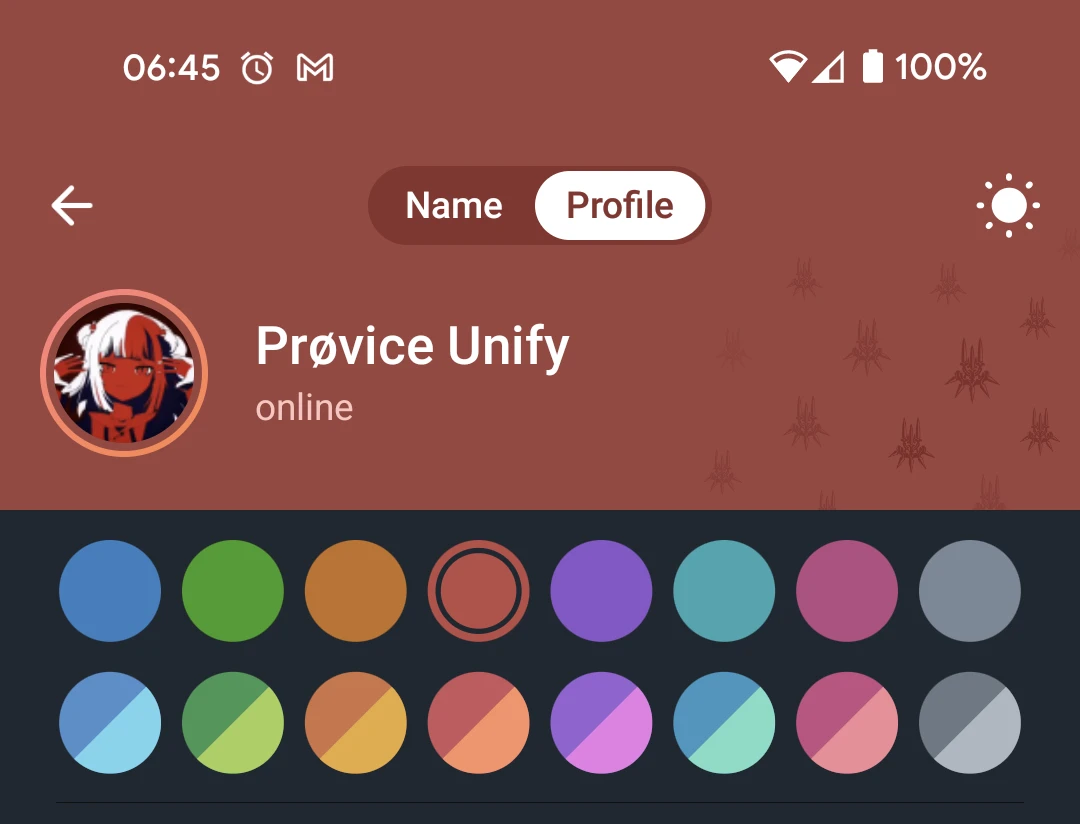This screenshot has height=824, width=1080.
Task: Switch to the Profile tab
Action: point(620,205)
